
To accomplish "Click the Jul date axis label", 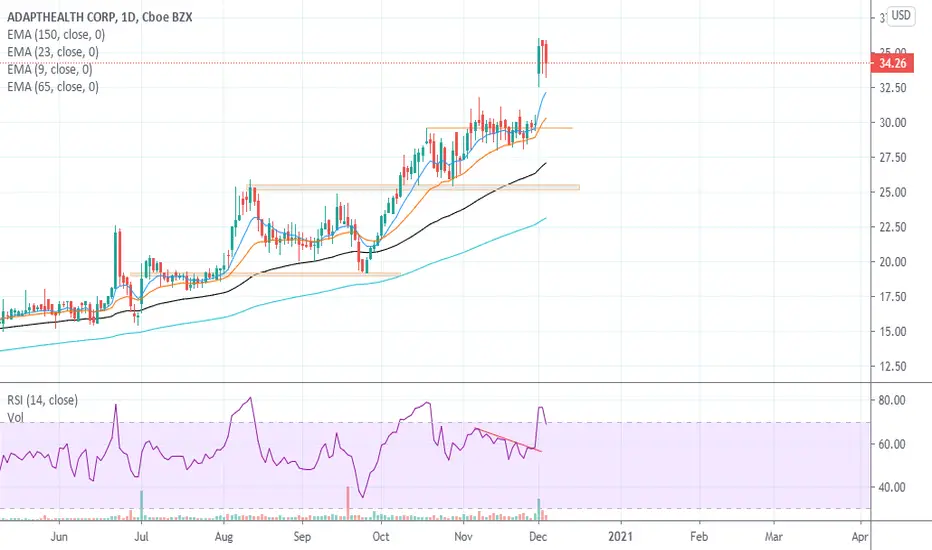I will click(141, 536).
